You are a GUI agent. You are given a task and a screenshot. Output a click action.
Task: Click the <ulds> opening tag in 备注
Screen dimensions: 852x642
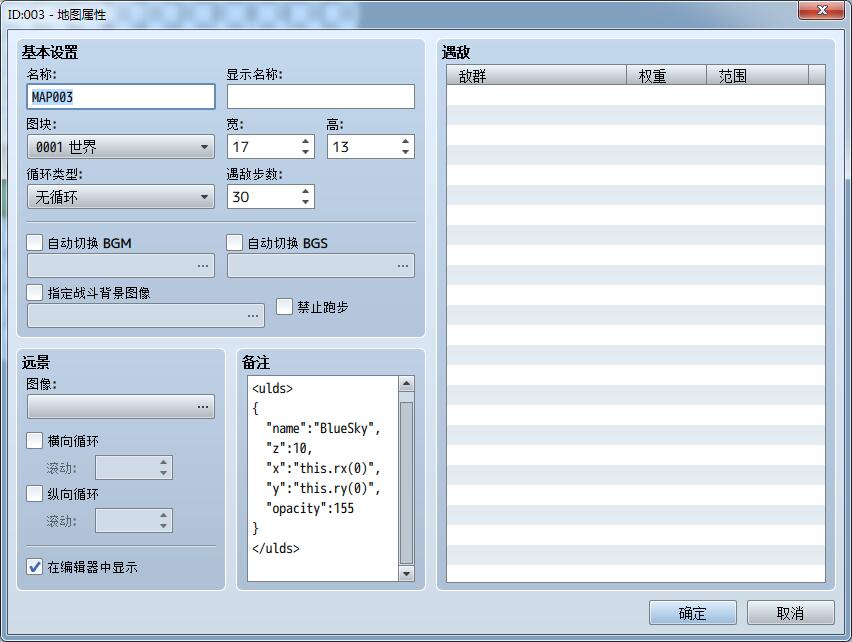coord(272,388)
